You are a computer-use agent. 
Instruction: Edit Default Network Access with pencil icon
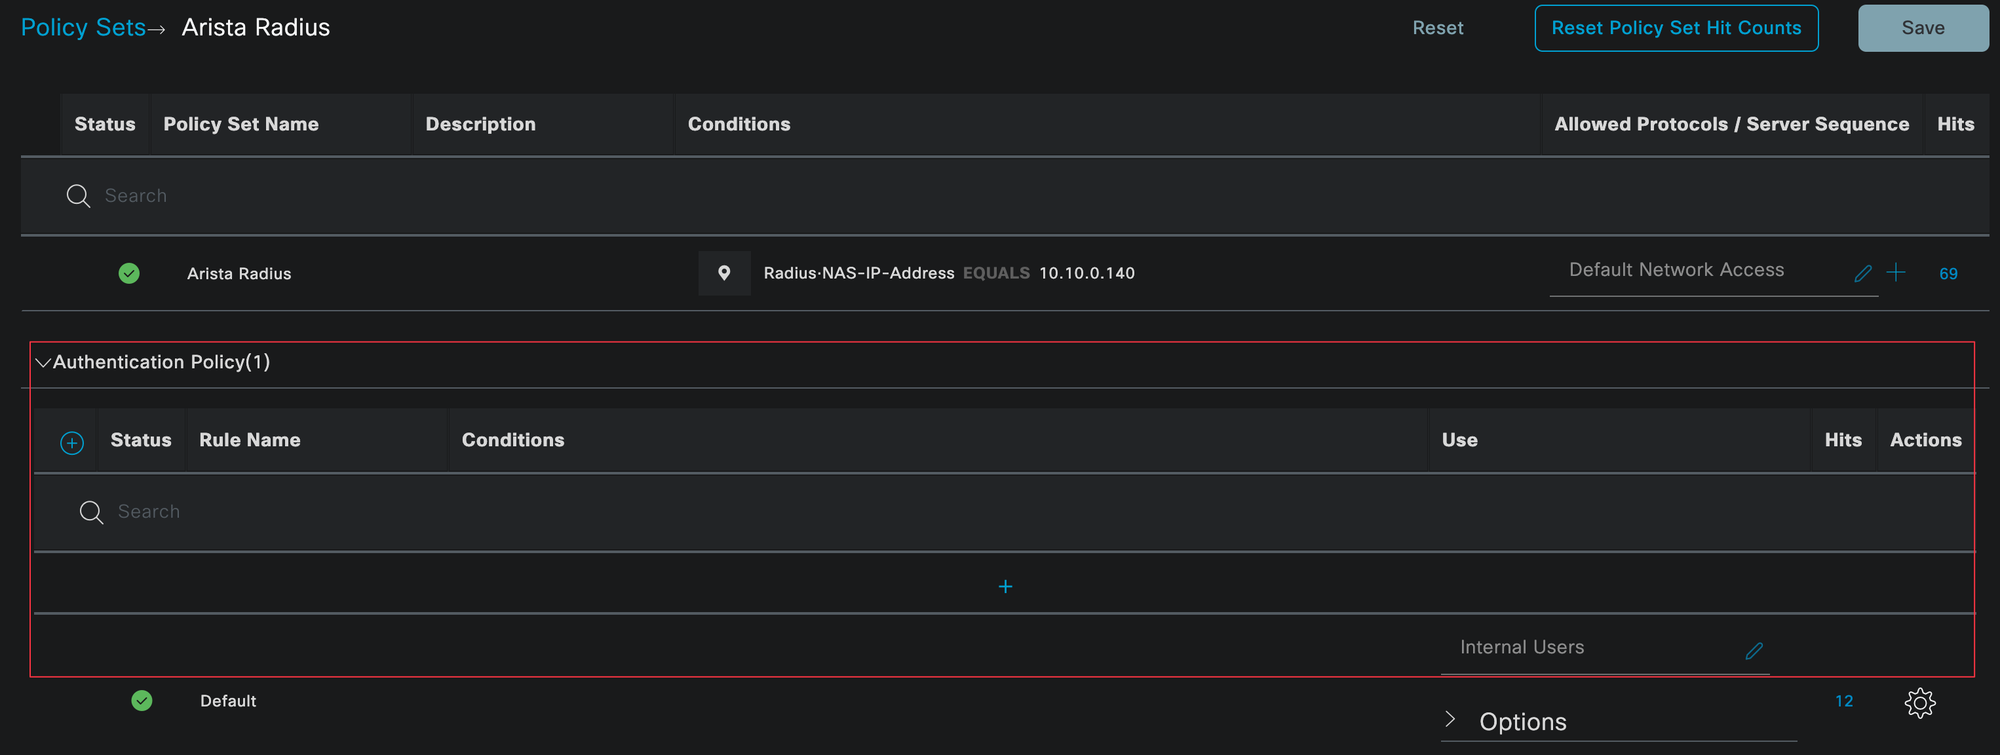pyautogui.click(x=1862, y=273)
